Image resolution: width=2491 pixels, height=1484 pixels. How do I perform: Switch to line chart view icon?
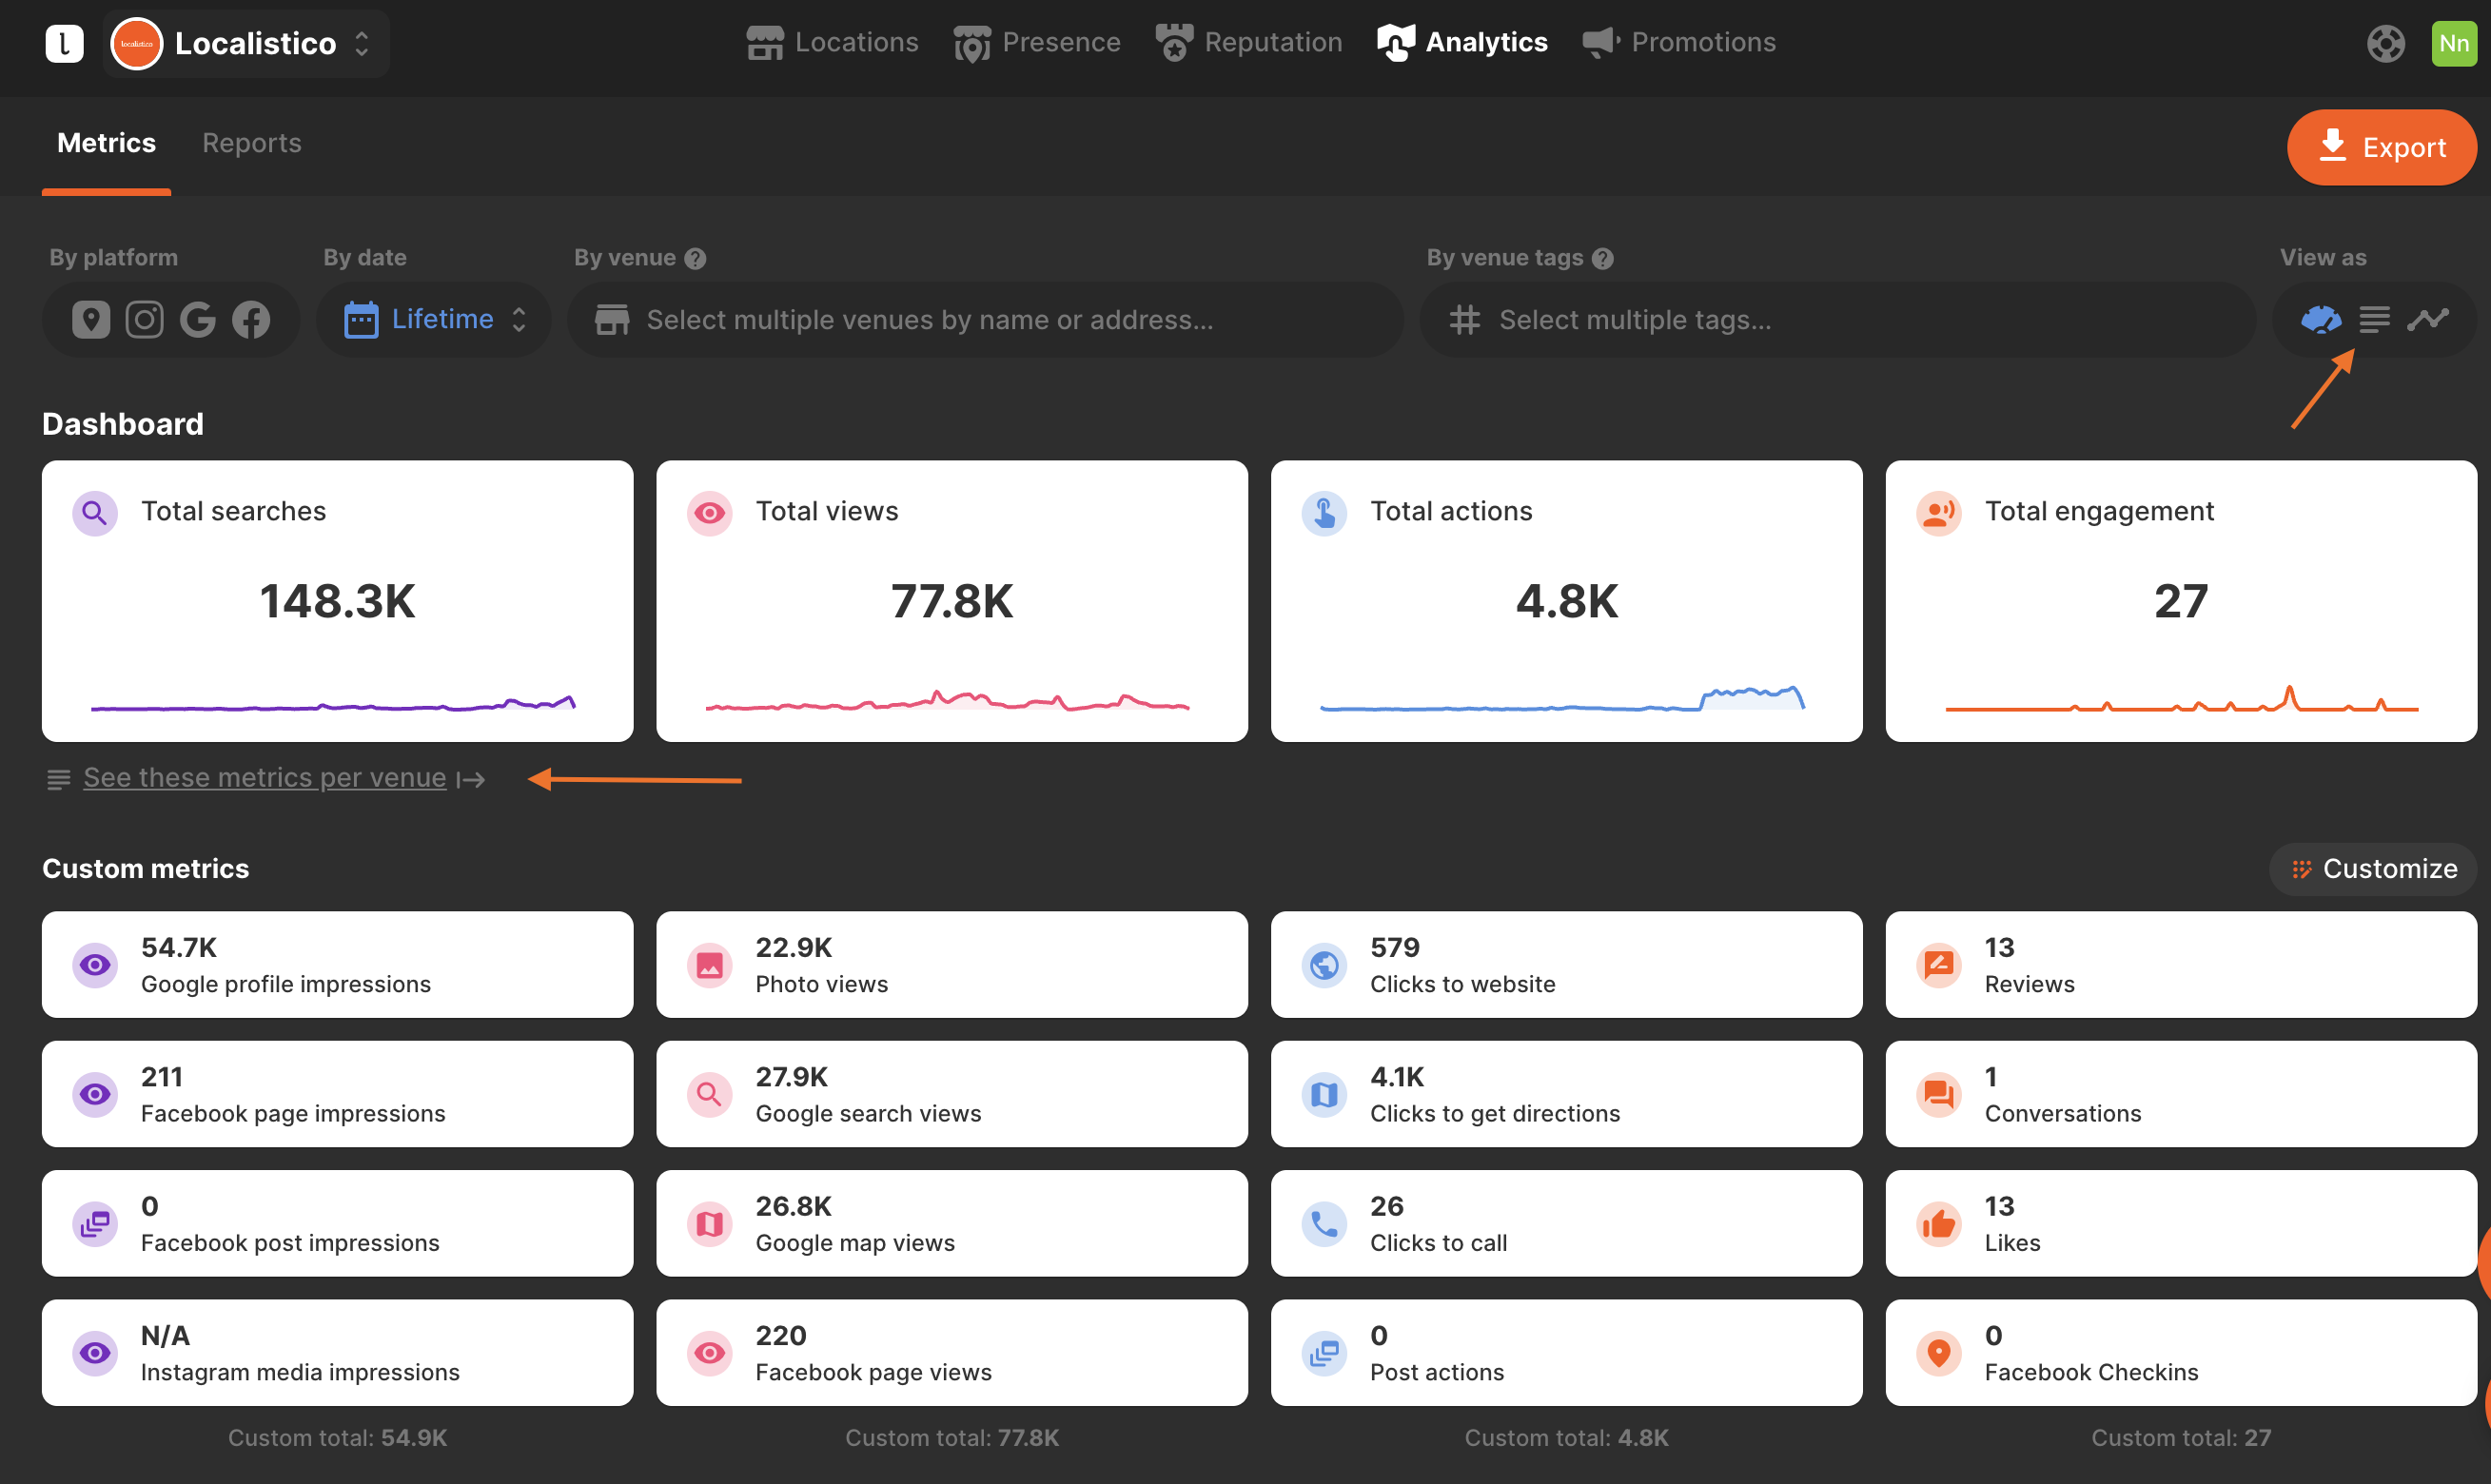(2428, 319)
